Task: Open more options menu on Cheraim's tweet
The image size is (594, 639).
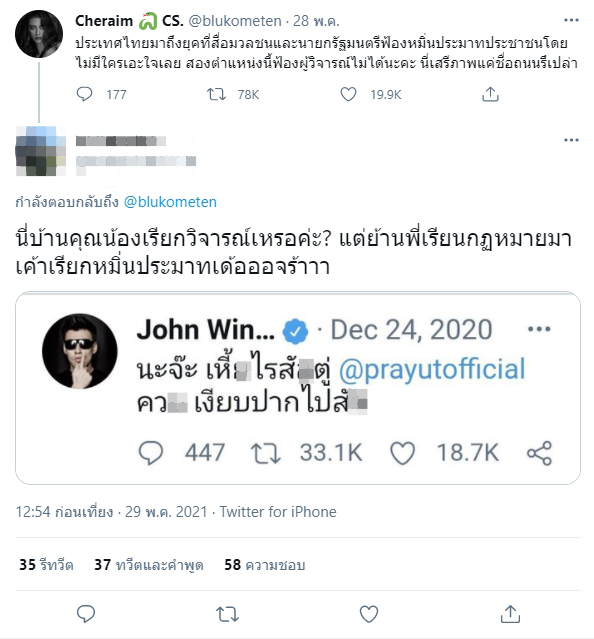Action: tap(571, 20)
